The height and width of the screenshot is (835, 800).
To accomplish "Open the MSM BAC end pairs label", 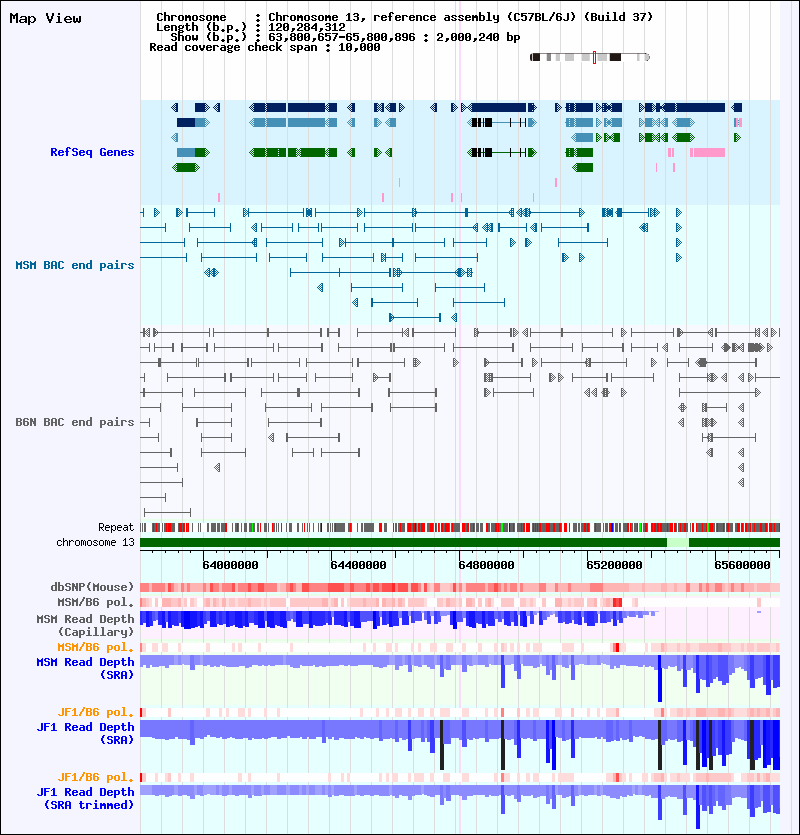I will pyautogui.click(x=75, y=265).
